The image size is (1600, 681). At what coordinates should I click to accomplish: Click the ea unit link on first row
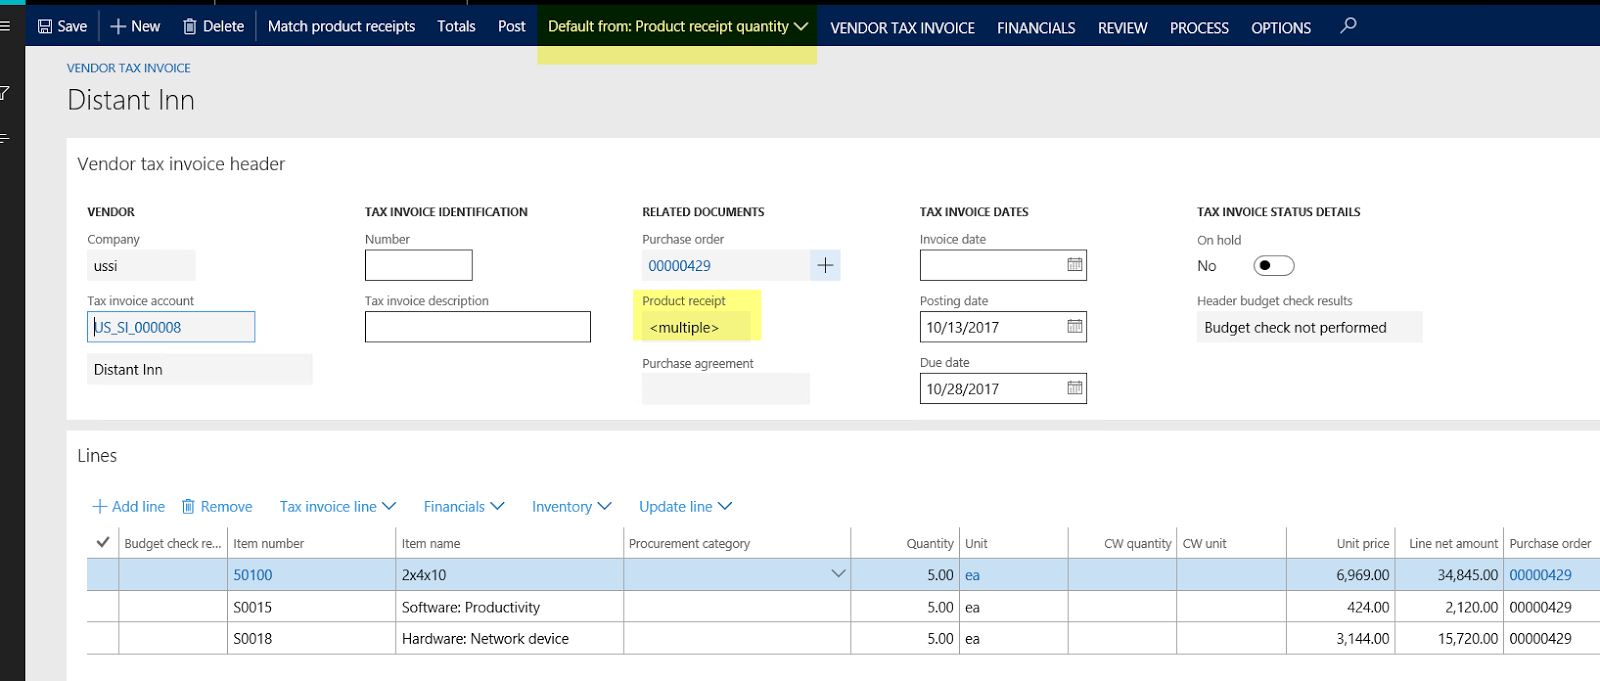972,575
